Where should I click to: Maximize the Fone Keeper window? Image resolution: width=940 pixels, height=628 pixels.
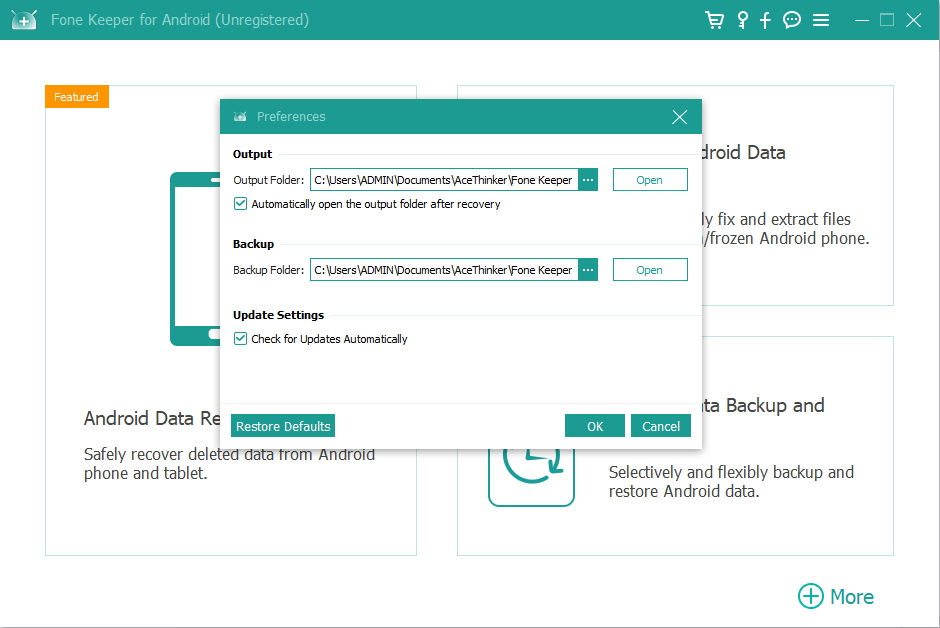pos(887,20)
